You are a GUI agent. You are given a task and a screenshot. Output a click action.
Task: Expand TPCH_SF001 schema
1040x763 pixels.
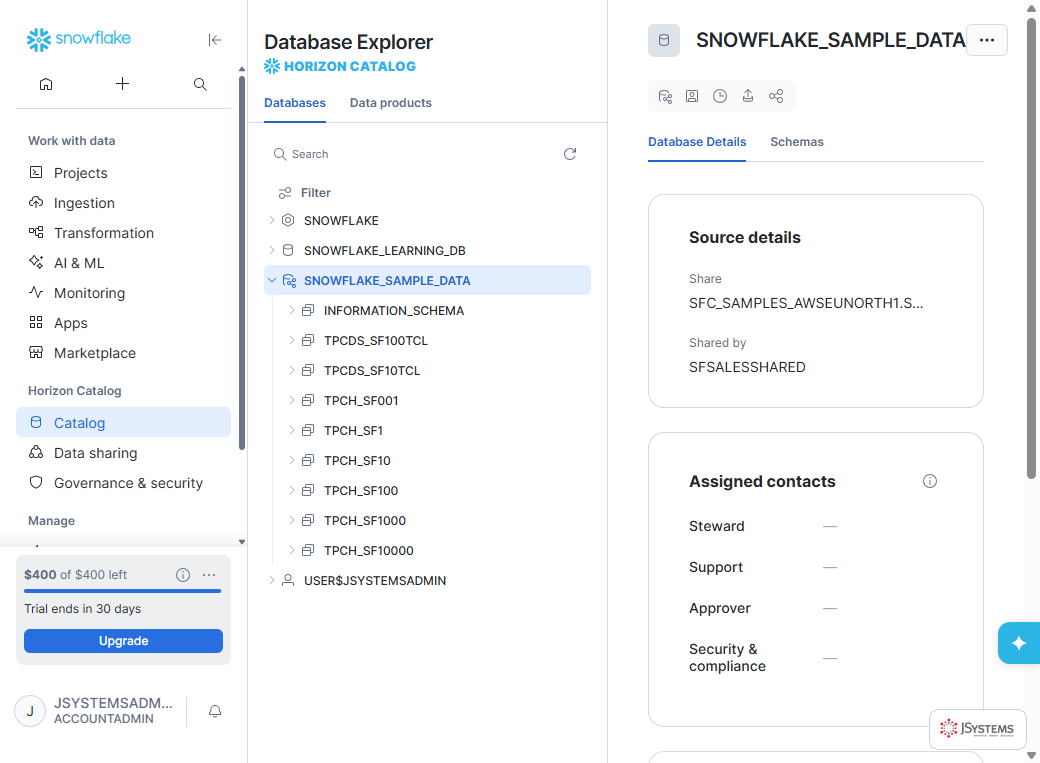click(291, 400)
